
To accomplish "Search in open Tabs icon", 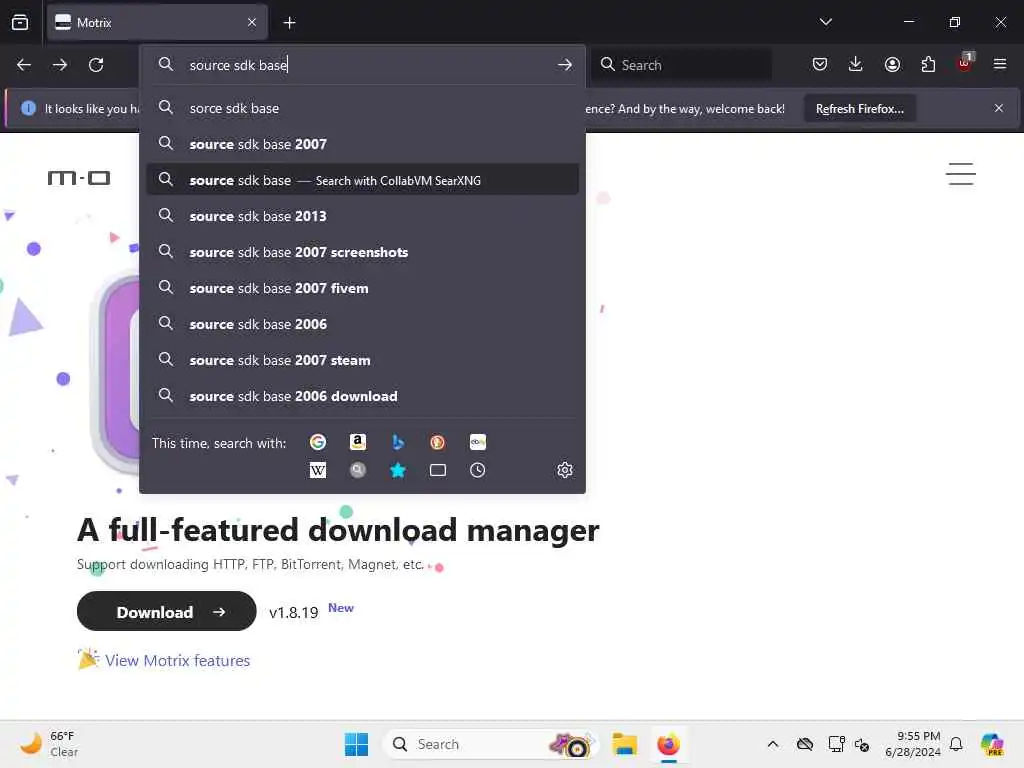I will [x=438, y=470].
